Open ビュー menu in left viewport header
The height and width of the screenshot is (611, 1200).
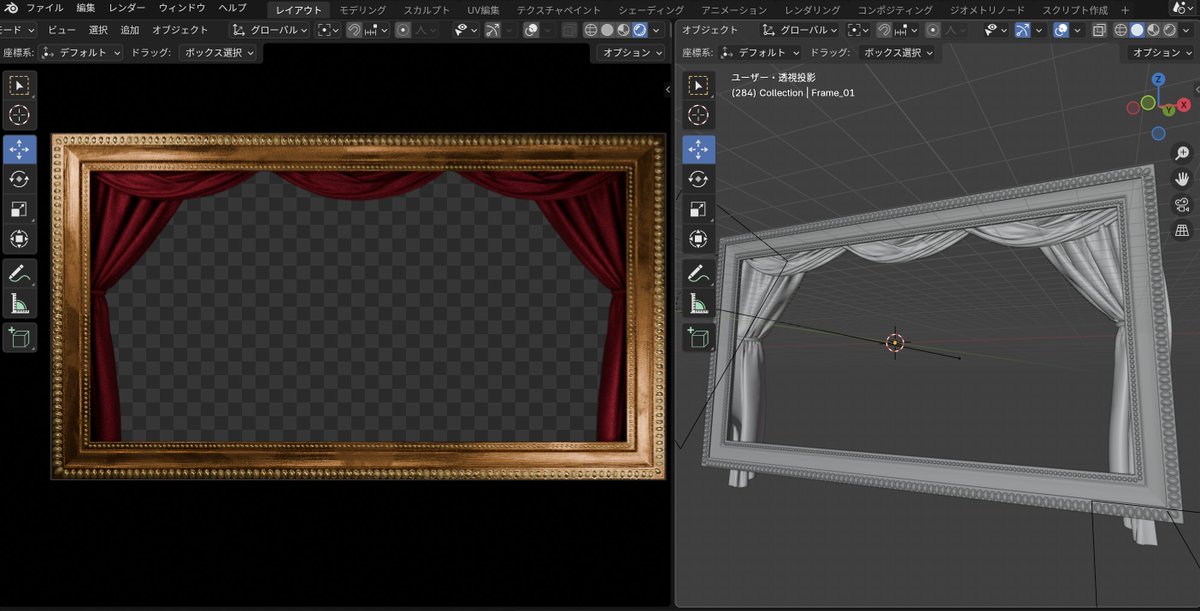pos(61,30)
